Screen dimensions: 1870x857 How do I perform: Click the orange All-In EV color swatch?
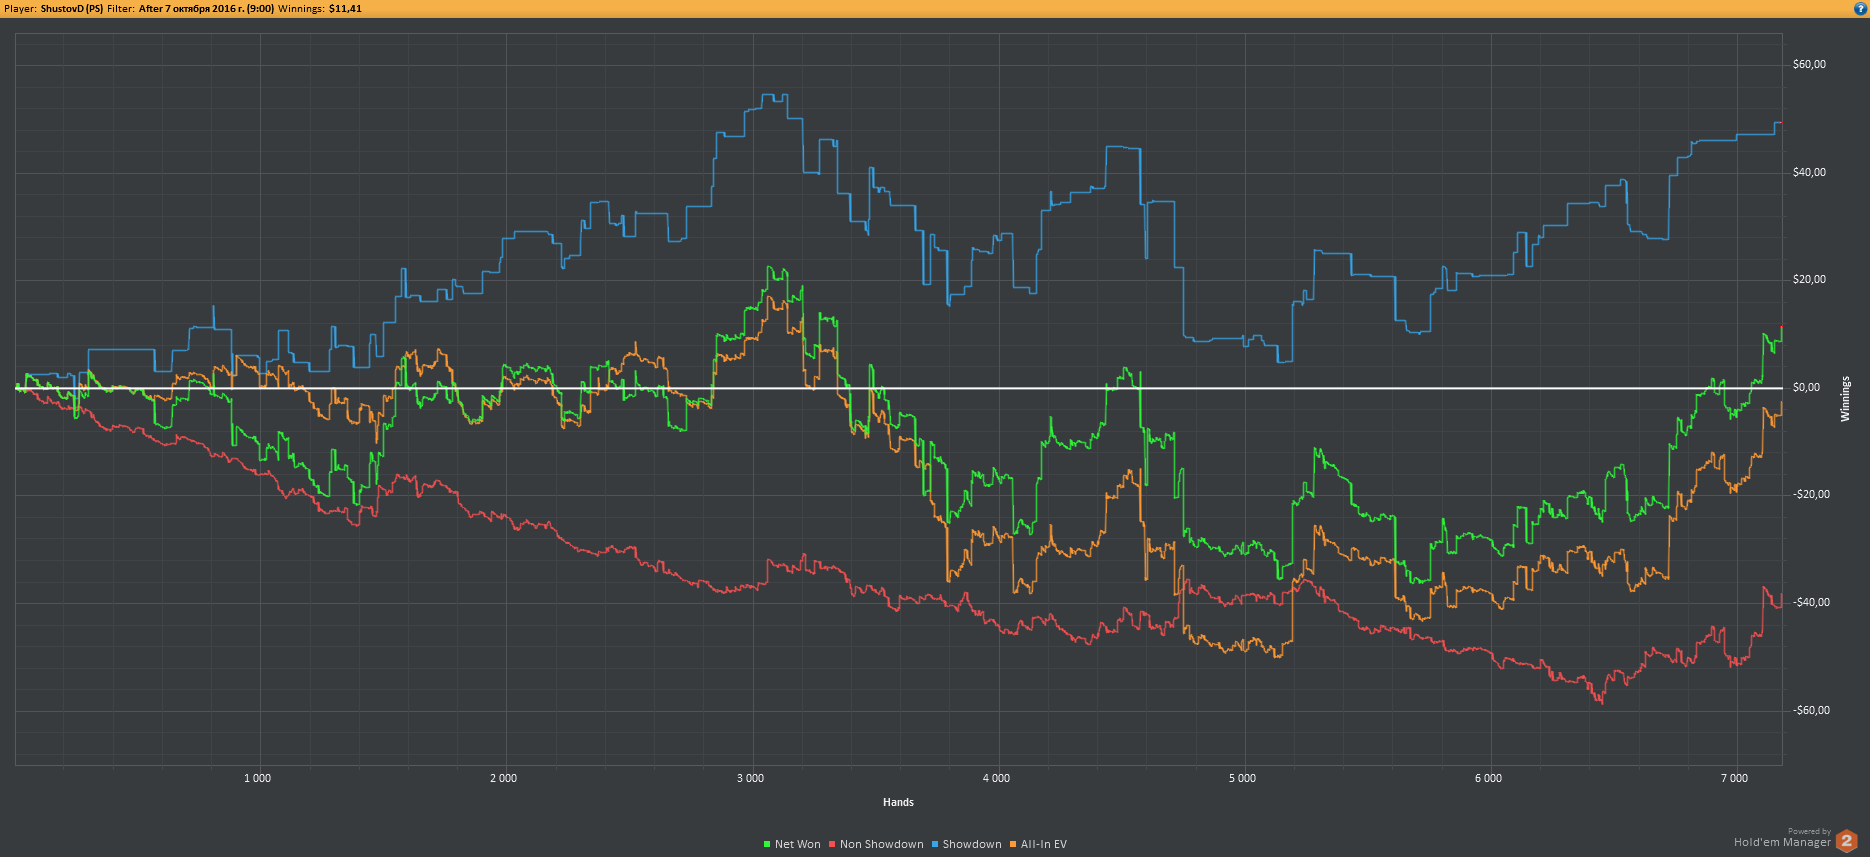[1013, 845]
